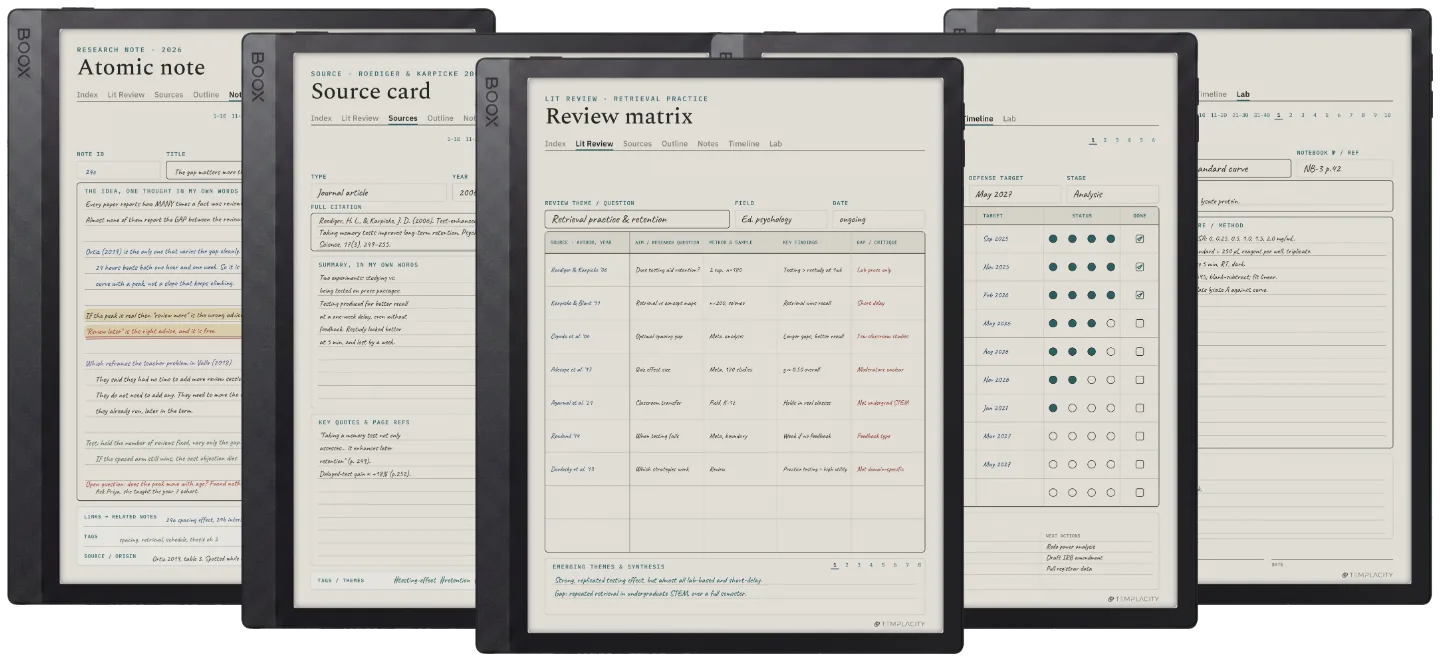This screenshot has width=1440, height=661.
Task: Go to Notes tab on Review matrix tablet
Action: [x=707, y=144]
